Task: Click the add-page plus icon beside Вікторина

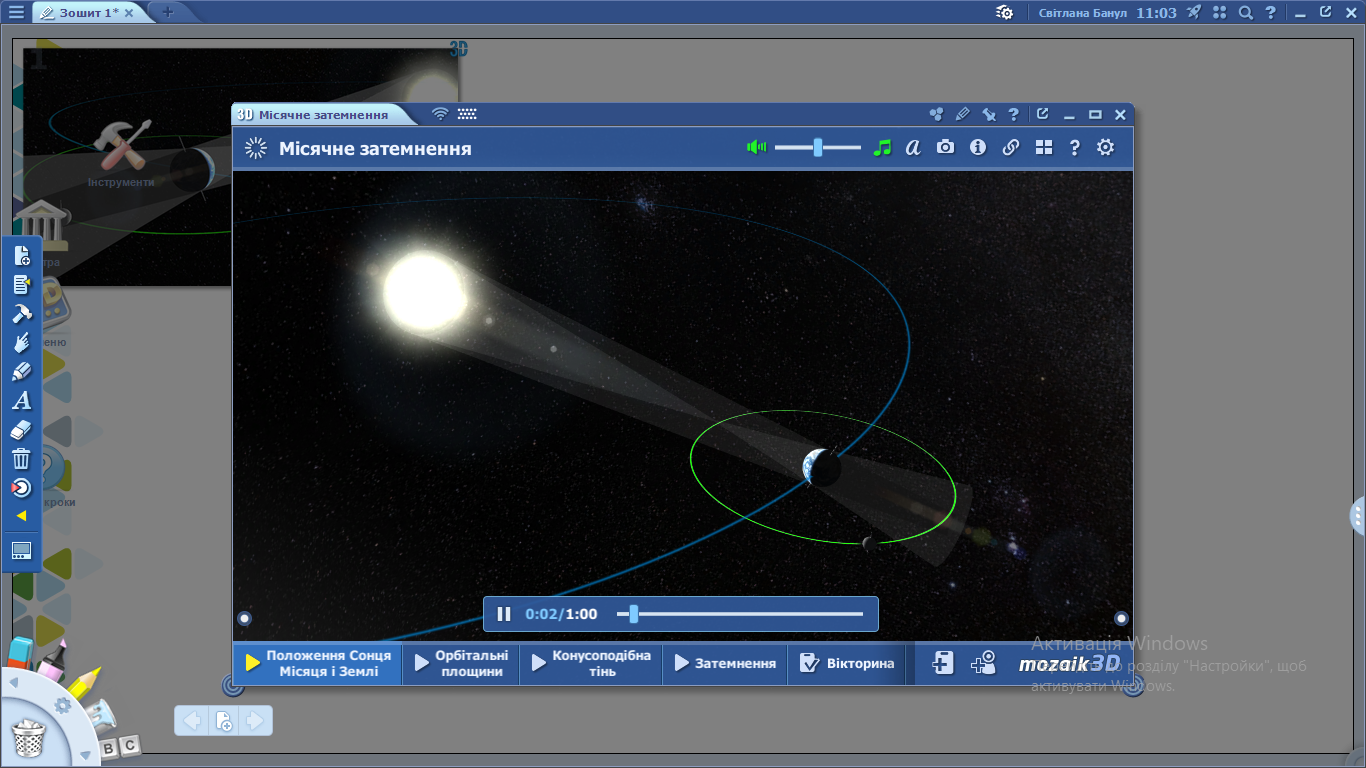Action: pos(943,663)
